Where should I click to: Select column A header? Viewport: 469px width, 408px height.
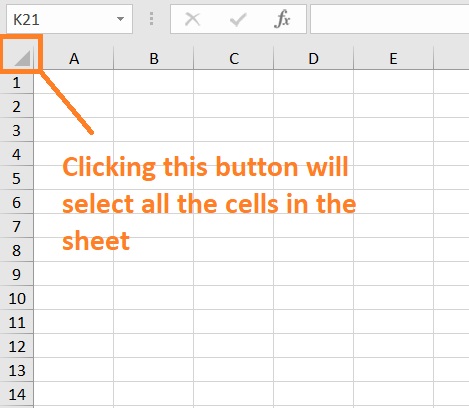point(74,59)
